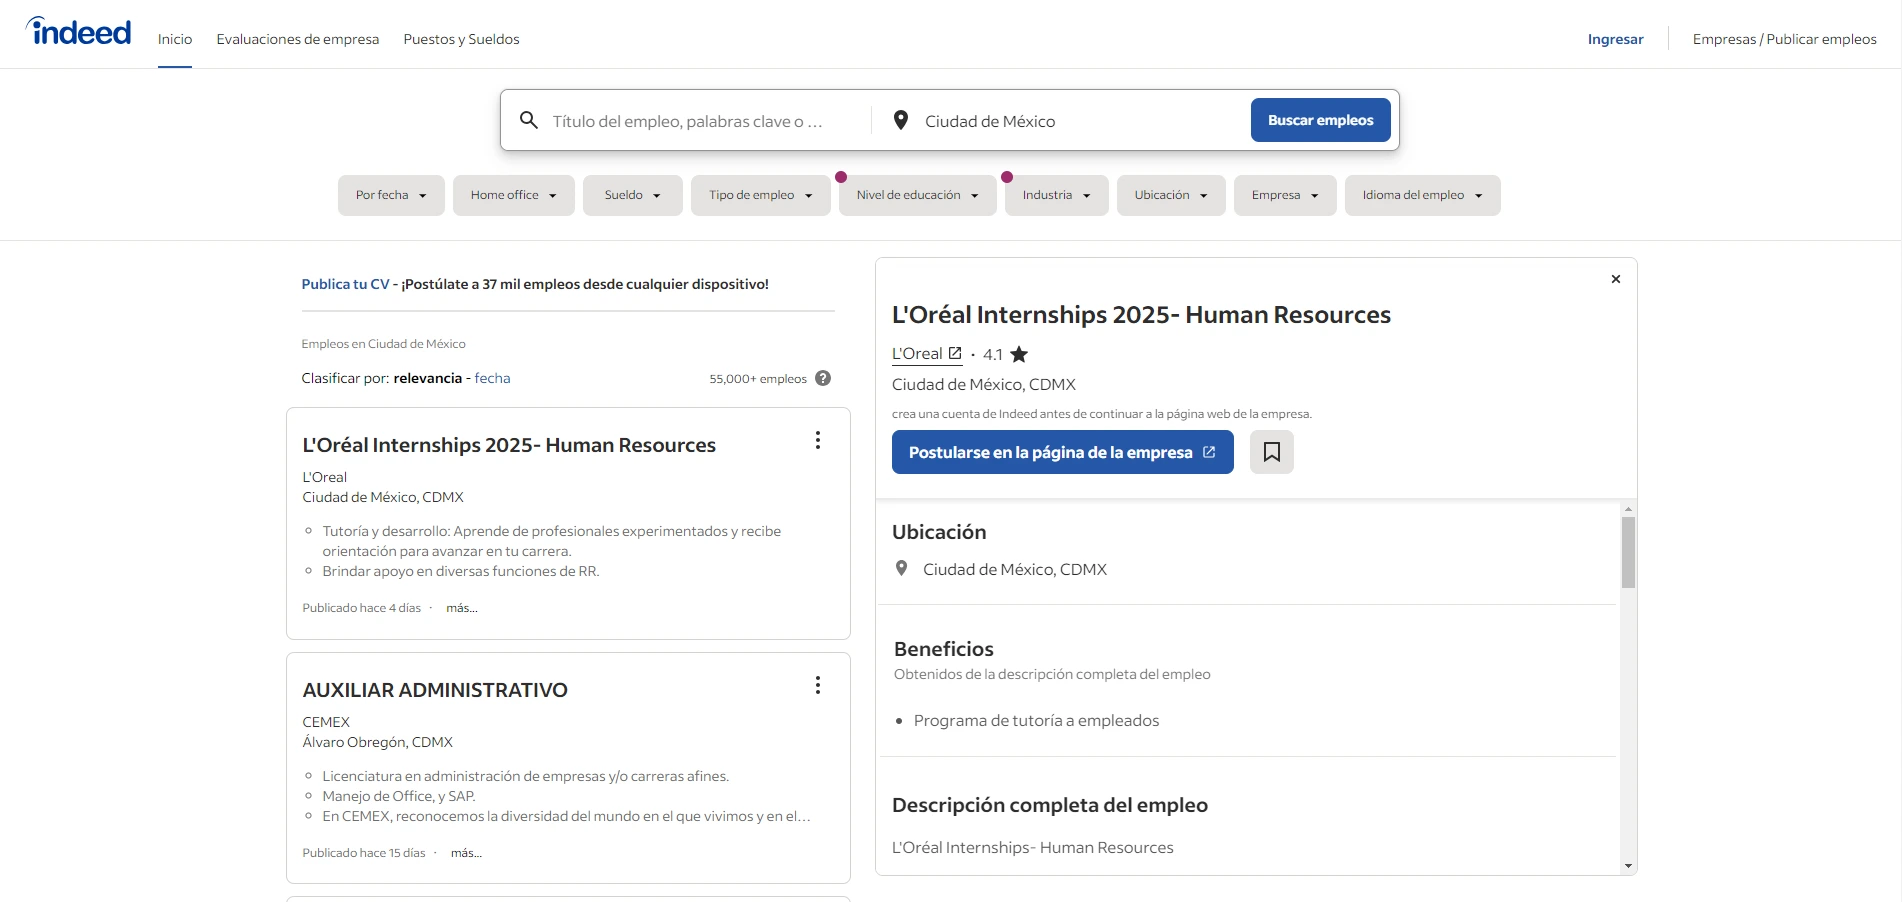Click the Buscar empleos button
Screen dimensions: 1902x902
click(x=1320, y=120)
